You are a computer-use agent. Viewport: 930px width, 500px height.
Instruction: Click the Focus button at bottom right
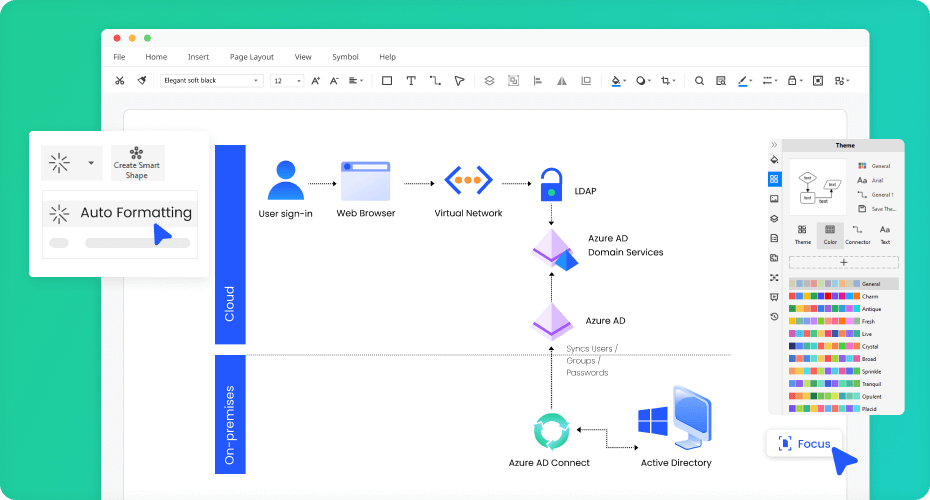pos(804,444)
